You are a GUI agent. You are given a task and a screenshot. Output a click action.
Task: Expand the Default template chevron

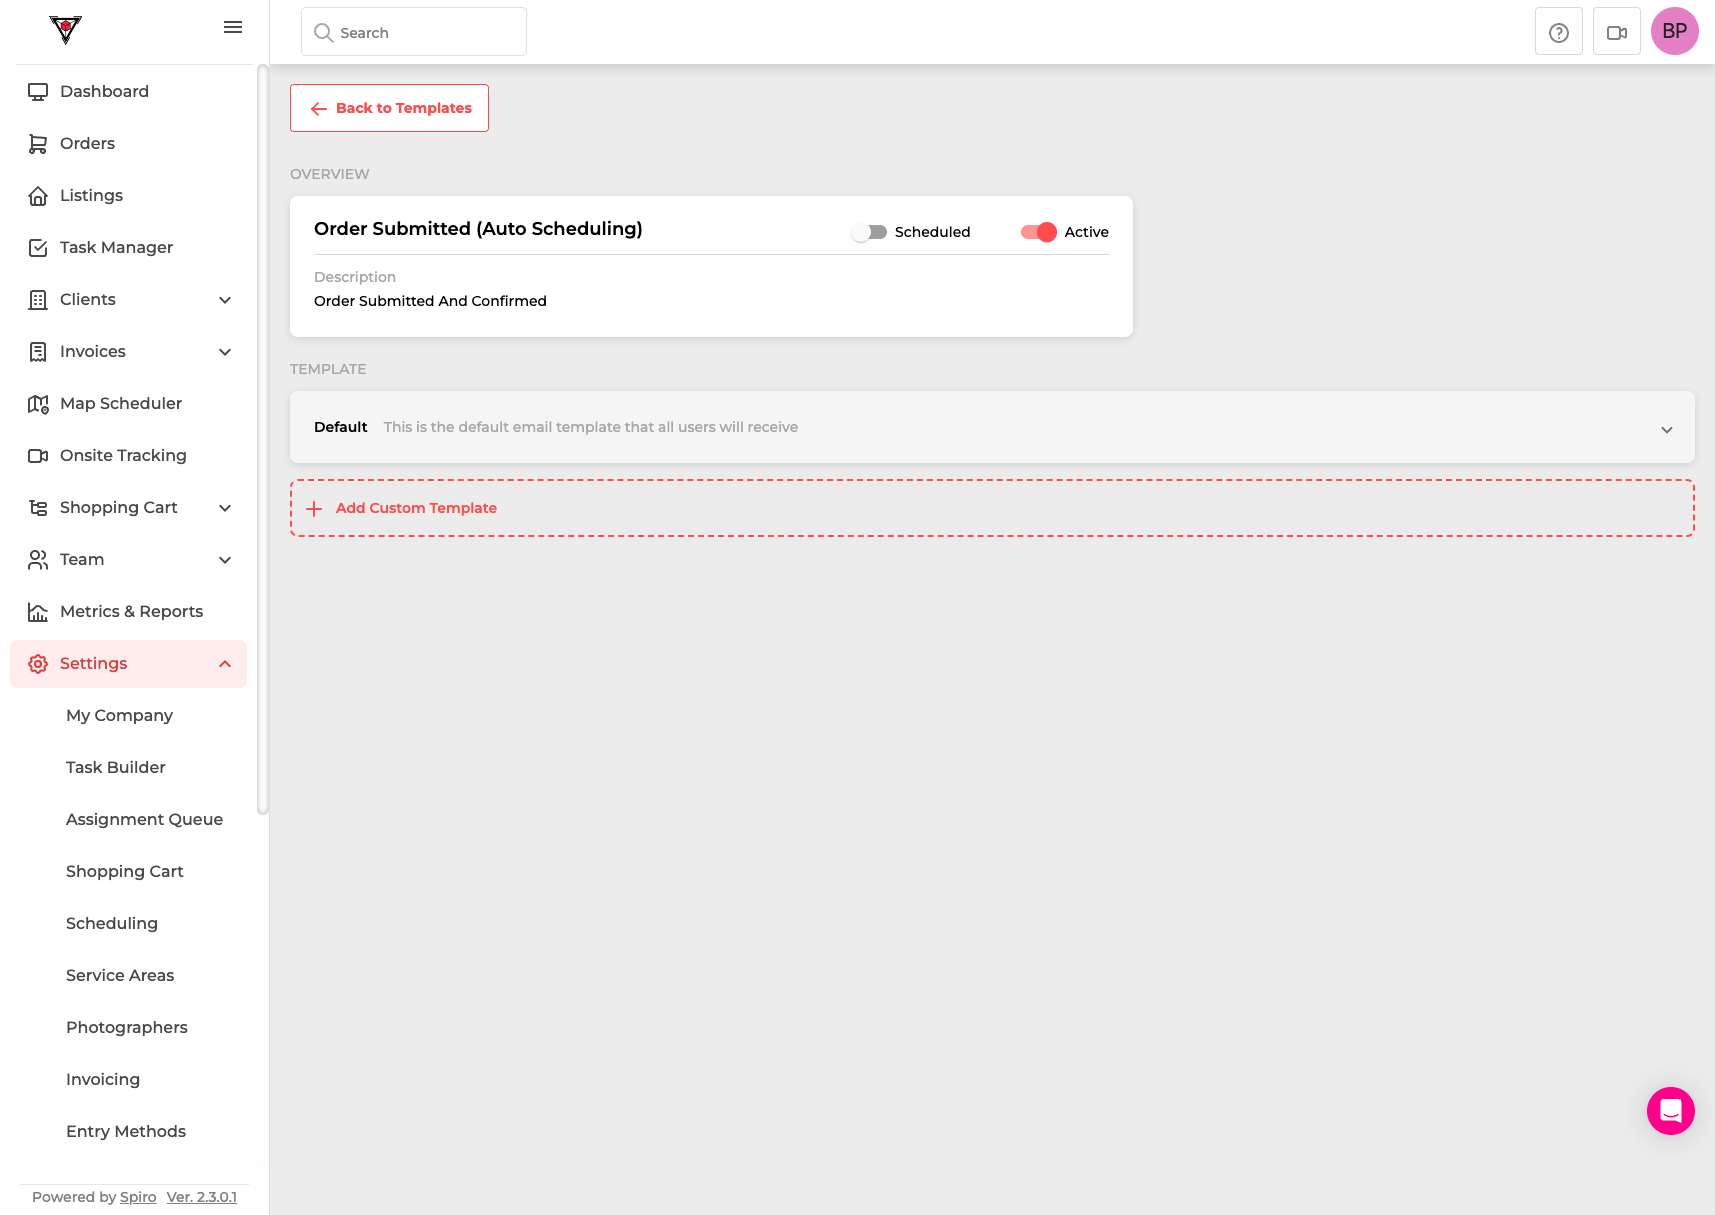[x=1667, y=430]
